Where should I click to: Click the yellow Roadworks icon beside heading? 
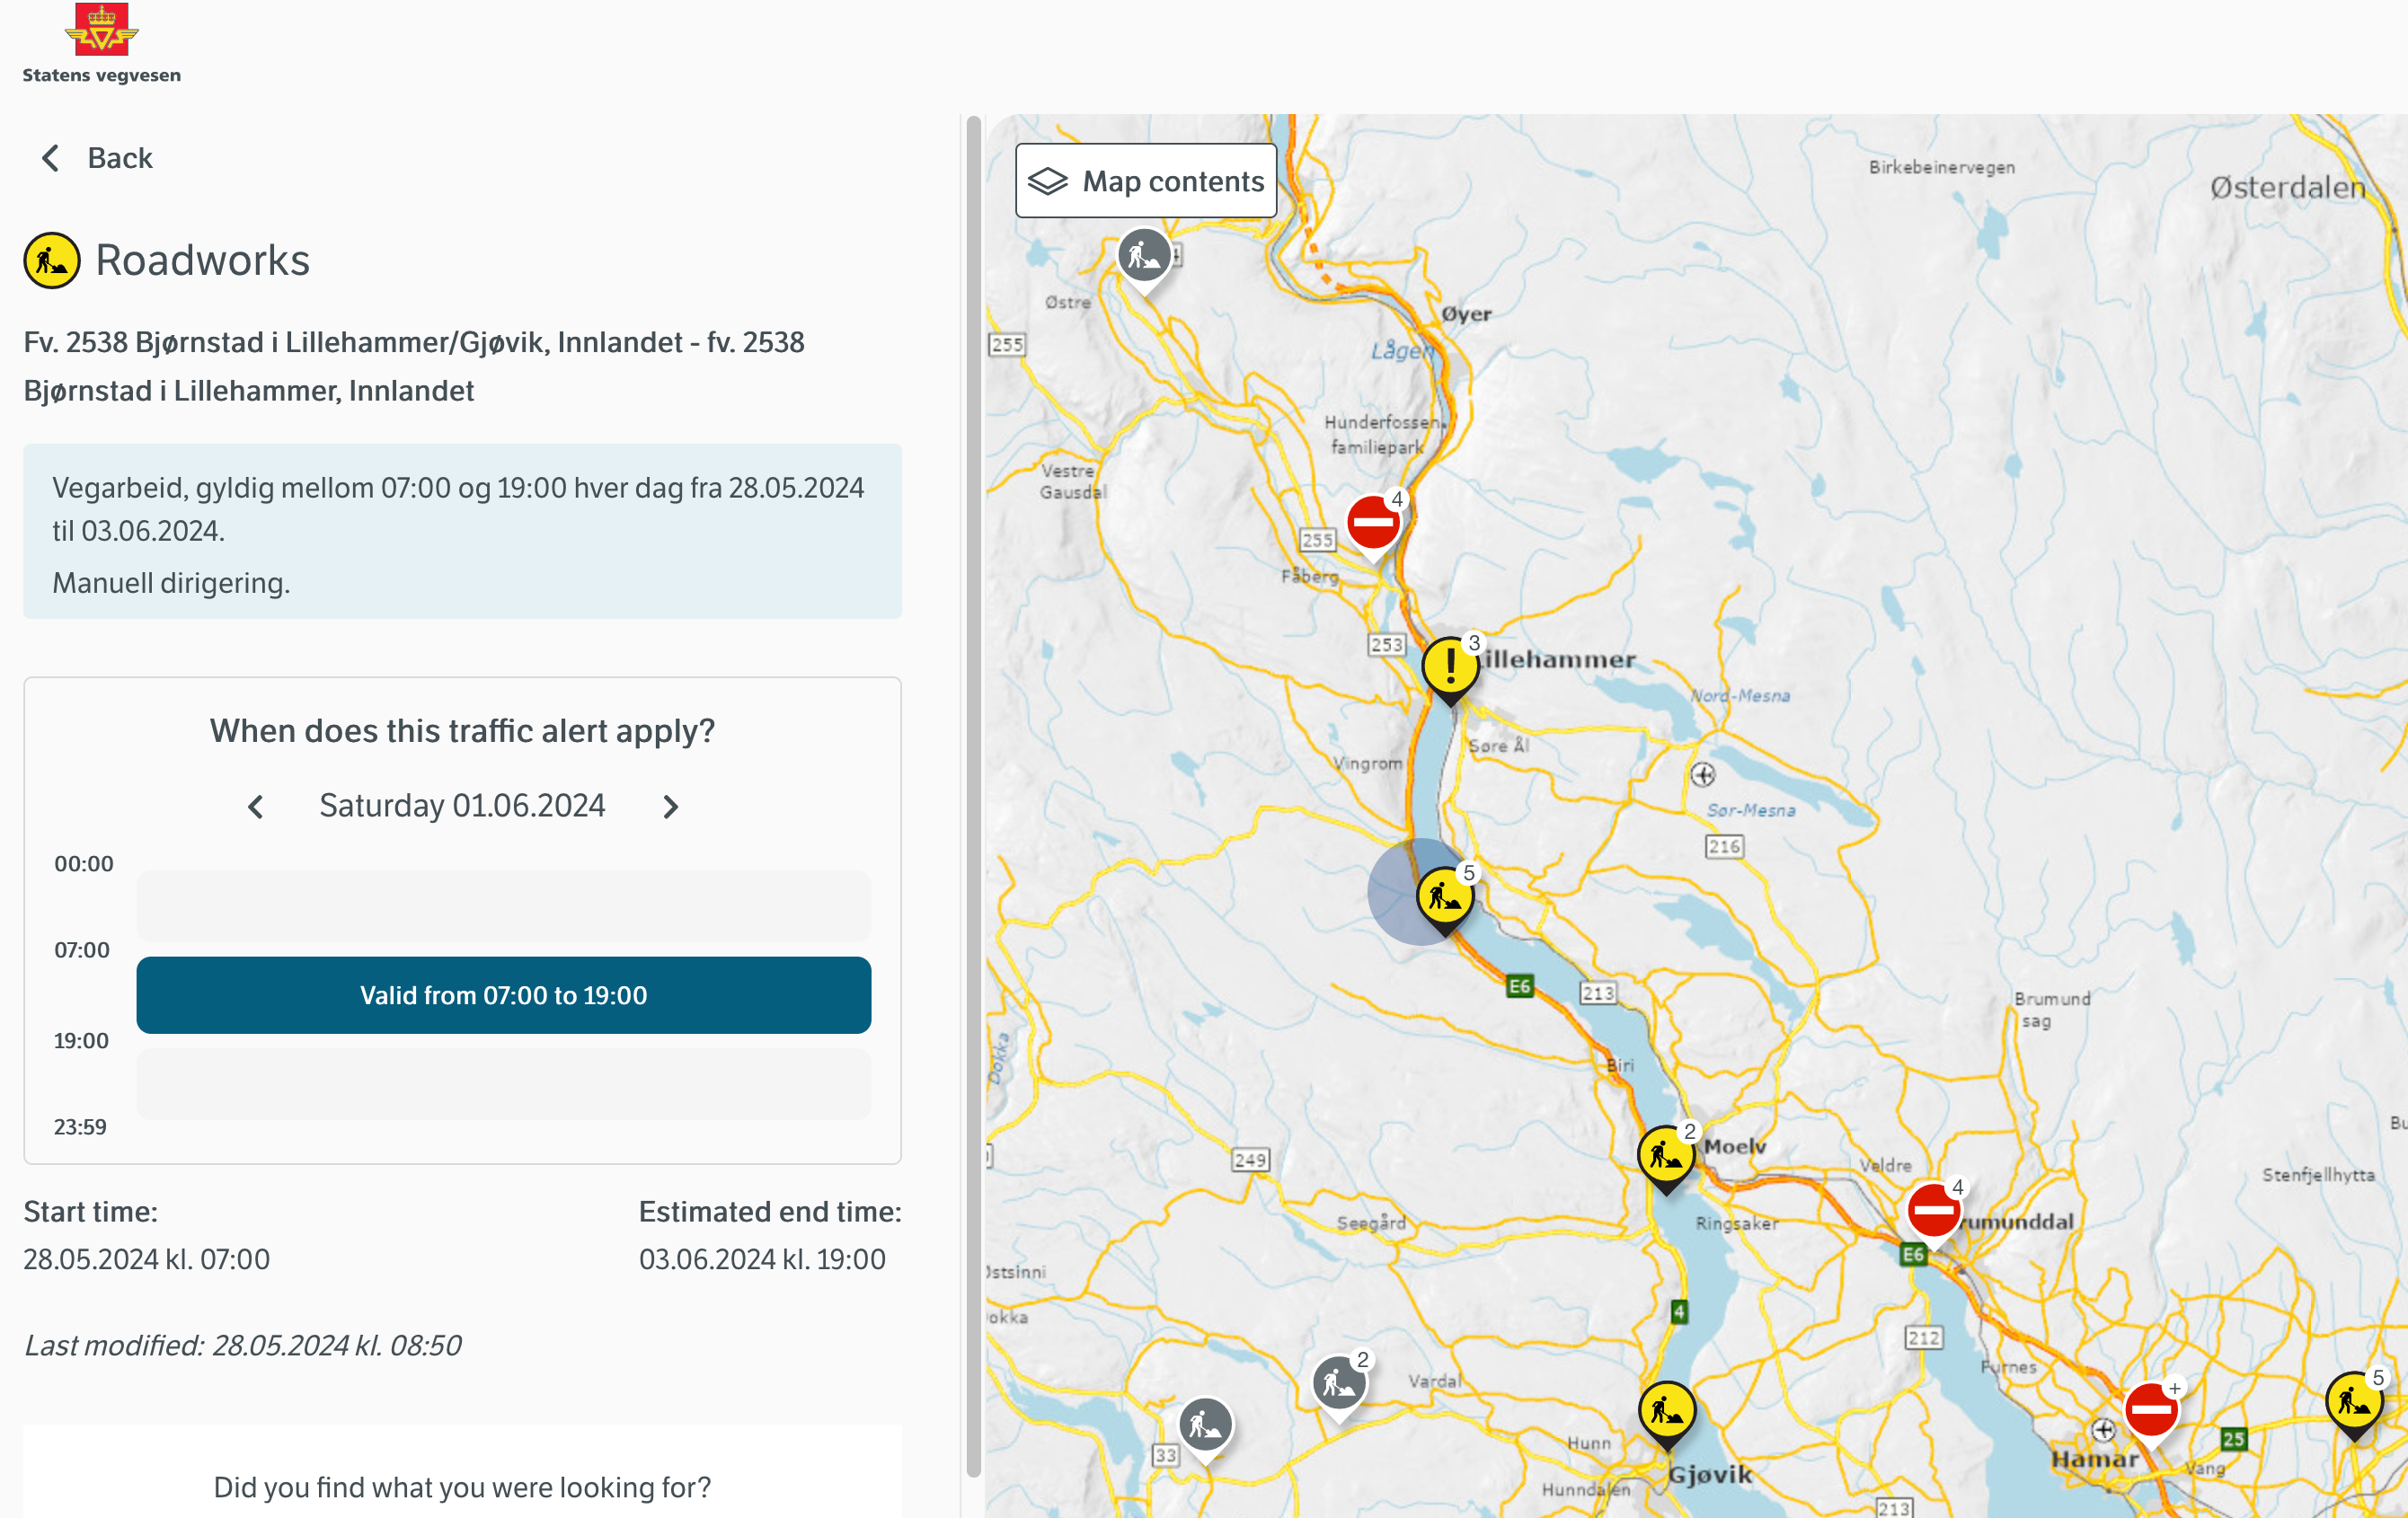click(x=51, y=261)
